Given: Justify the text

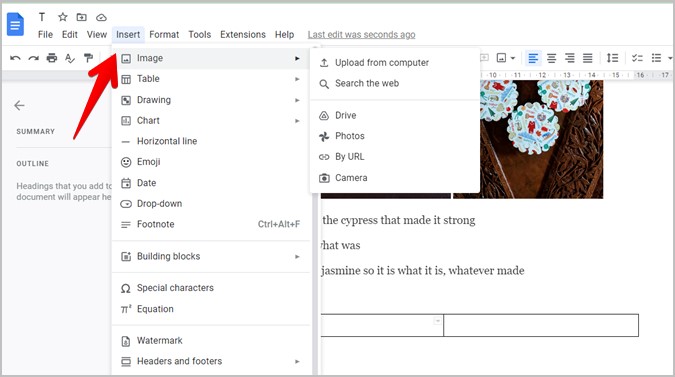Looking at the screenshot, I should pos(588,58).
